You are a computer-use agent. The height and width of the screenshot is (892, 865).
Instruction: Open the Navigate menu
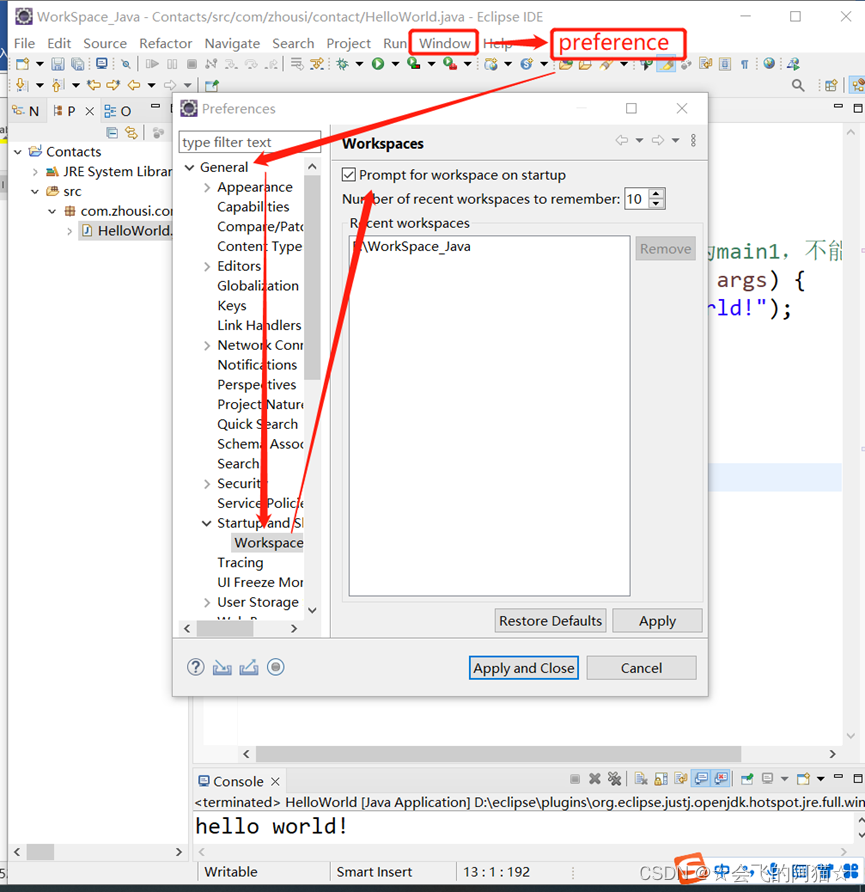232,43
